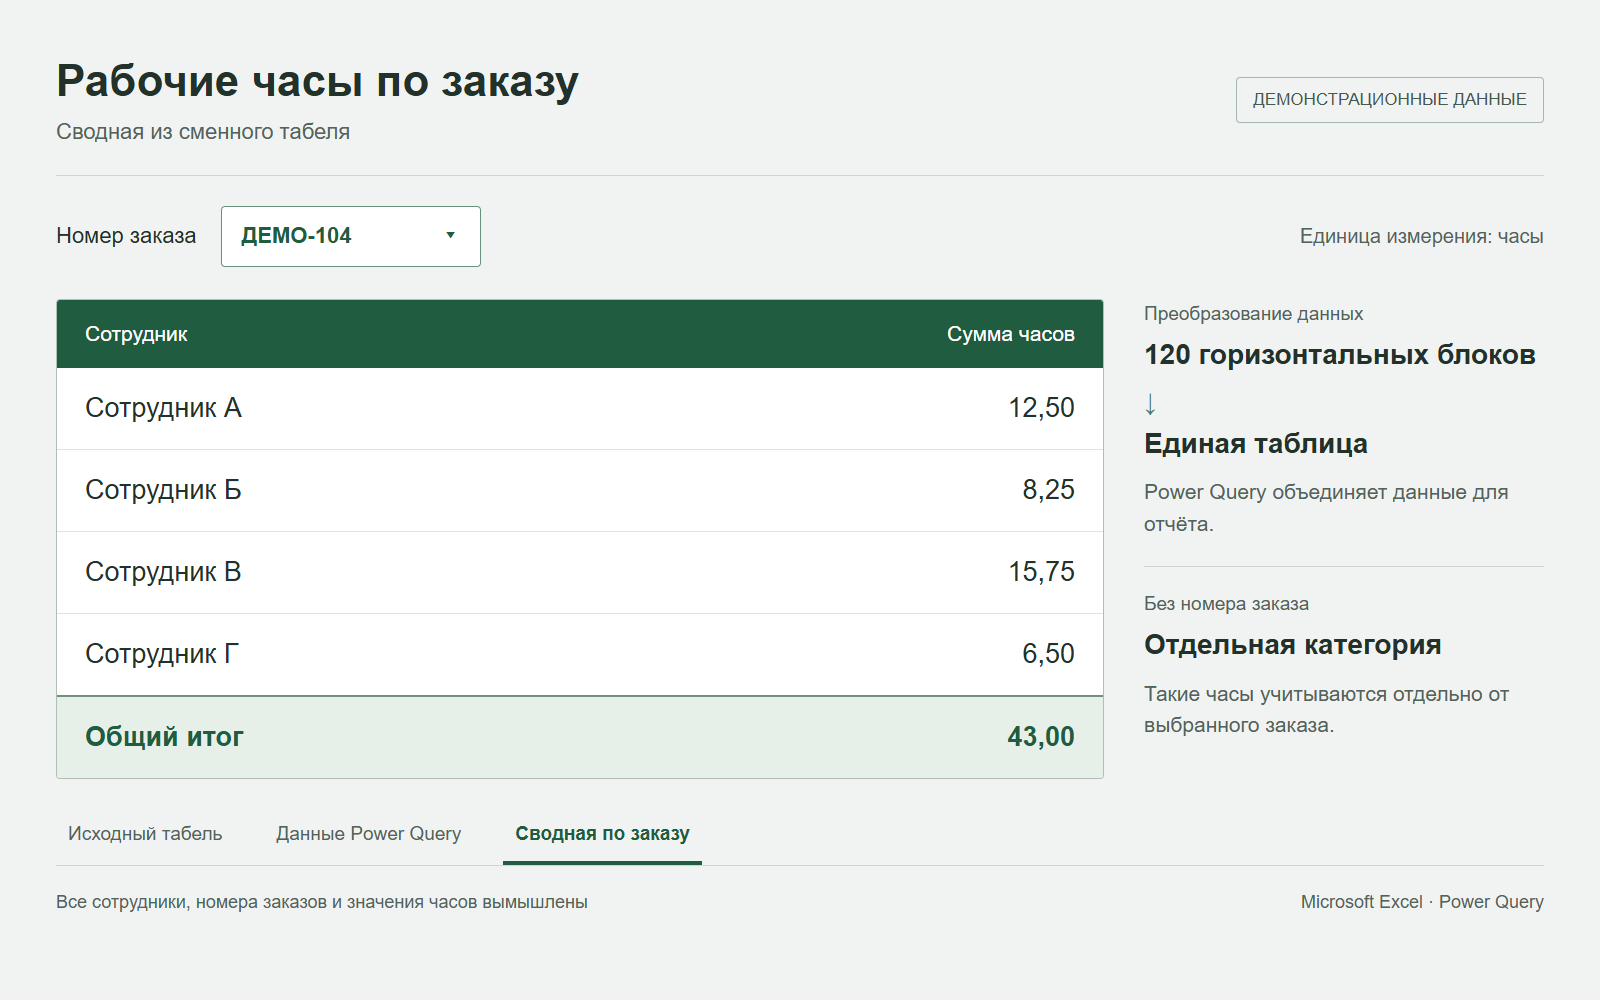
Task: Click the ДЕМОНСТРАЦИОННЫЕ ДАННЫЕ button
Action: [1389, 100]
